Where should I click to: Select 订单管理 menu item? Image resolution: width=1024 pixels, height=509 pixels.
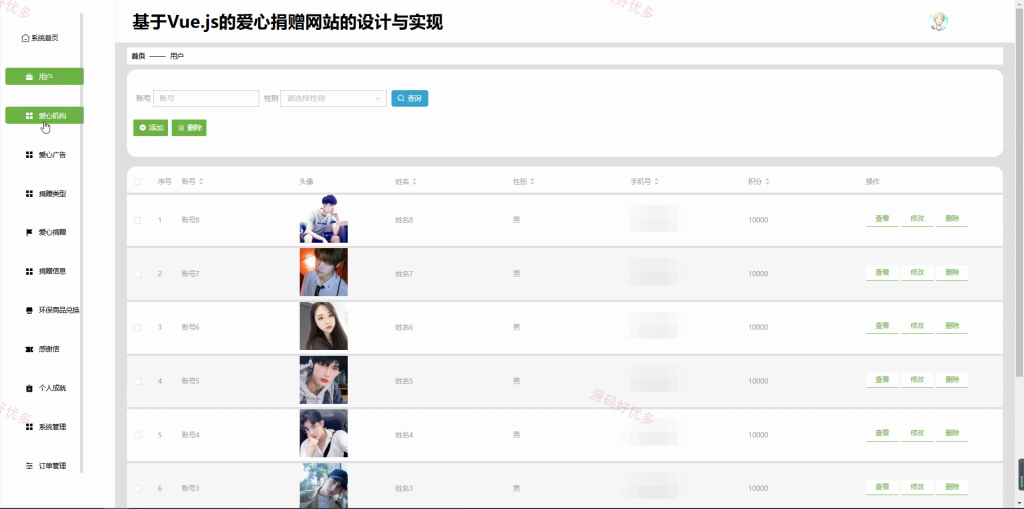pos(44,466)
